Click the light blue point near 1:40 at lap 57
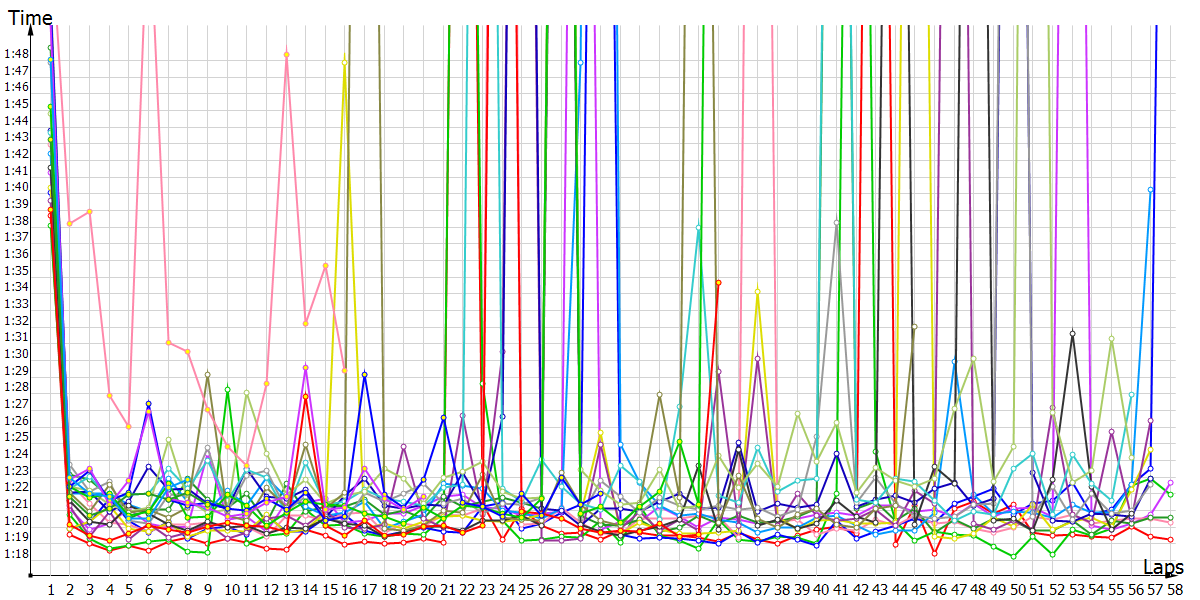The width and height of the screenshot is (1200, 600). pyautogui.click(x=1151, y=189)
